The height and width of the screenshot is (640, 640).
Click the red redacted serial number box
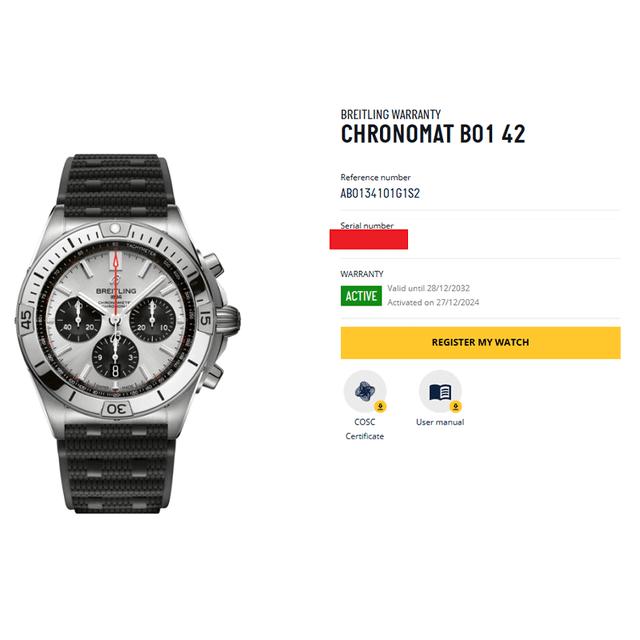(x=369, y=239)
